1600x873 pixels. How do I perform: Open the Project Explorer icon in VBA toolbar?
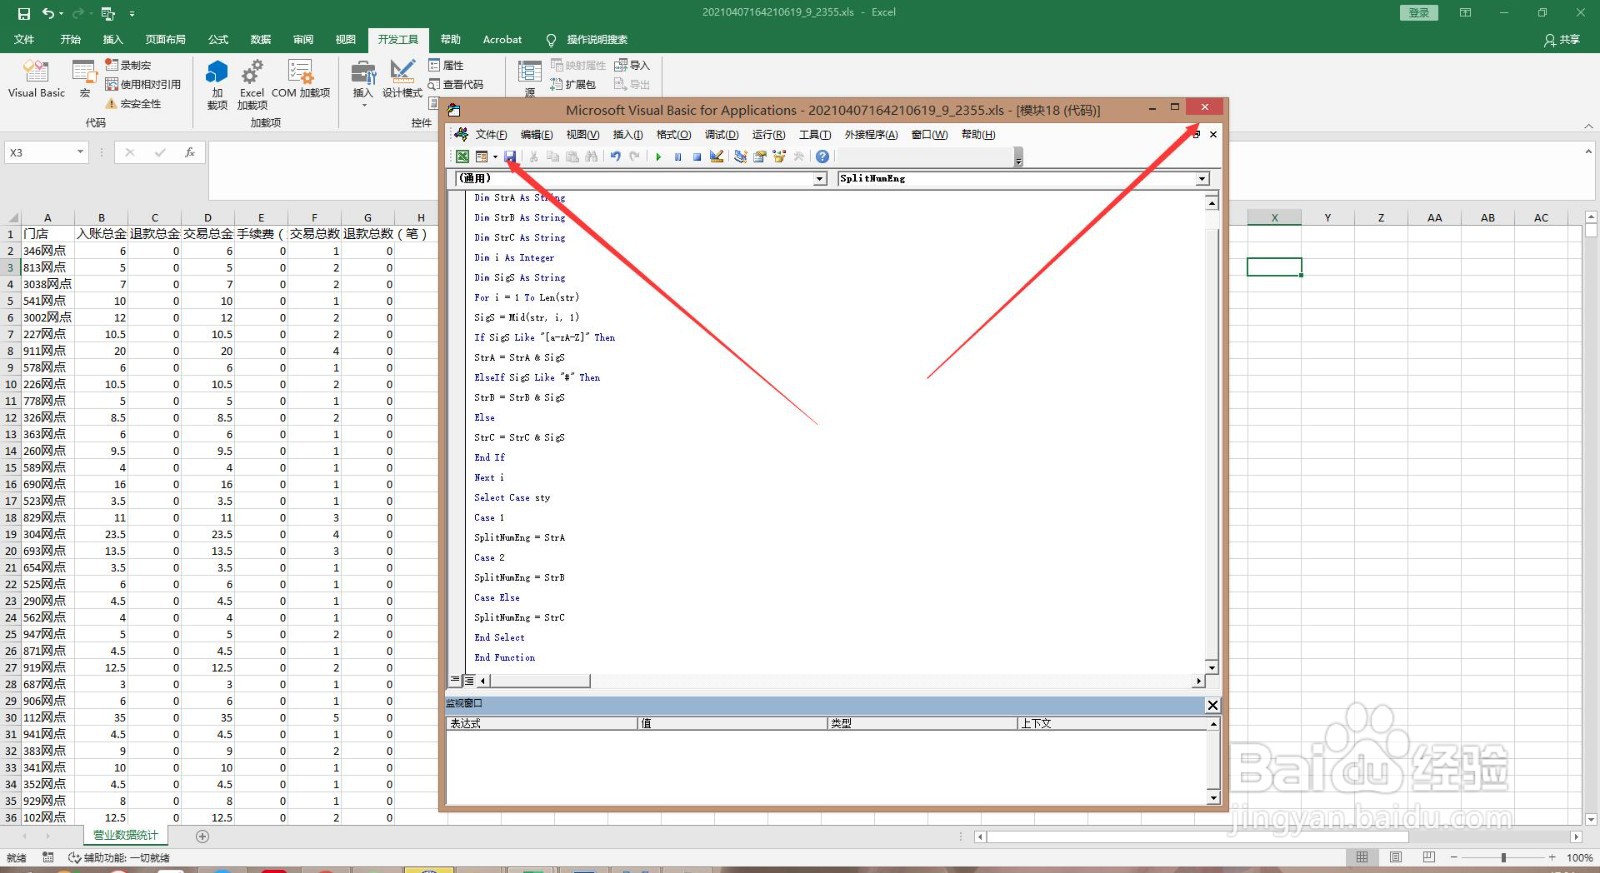[x=740, y=156]
